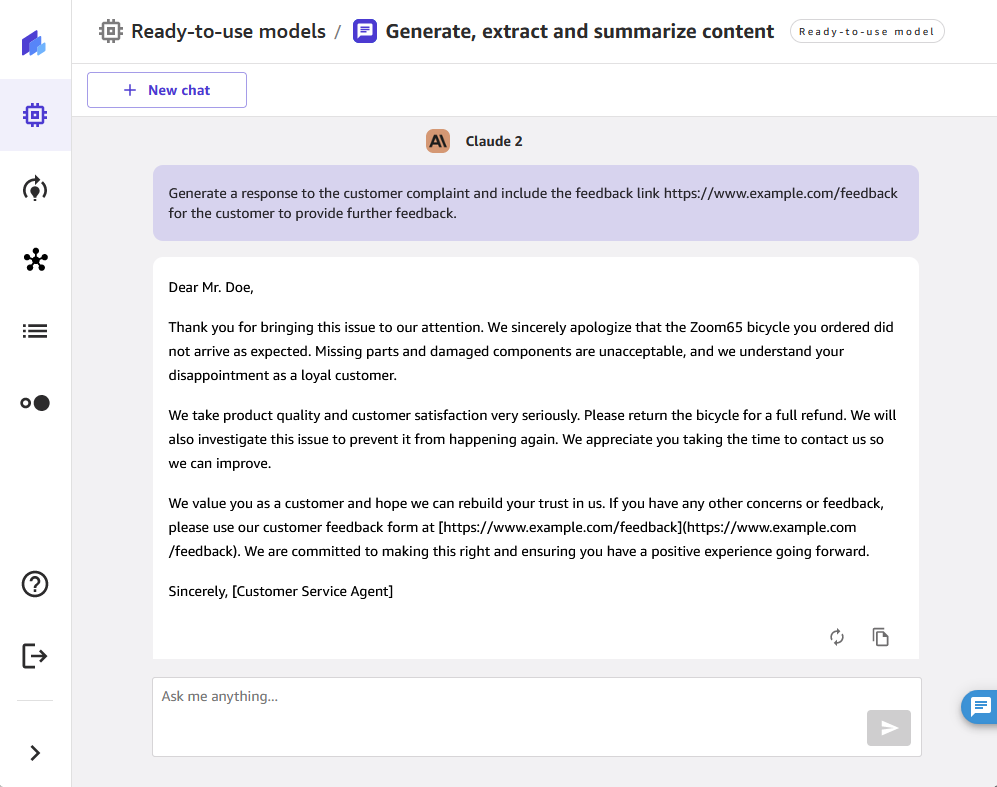Open the Ready-to-use models sidebar icon
This screenshot has width=997, height=787.
(35, 115)
